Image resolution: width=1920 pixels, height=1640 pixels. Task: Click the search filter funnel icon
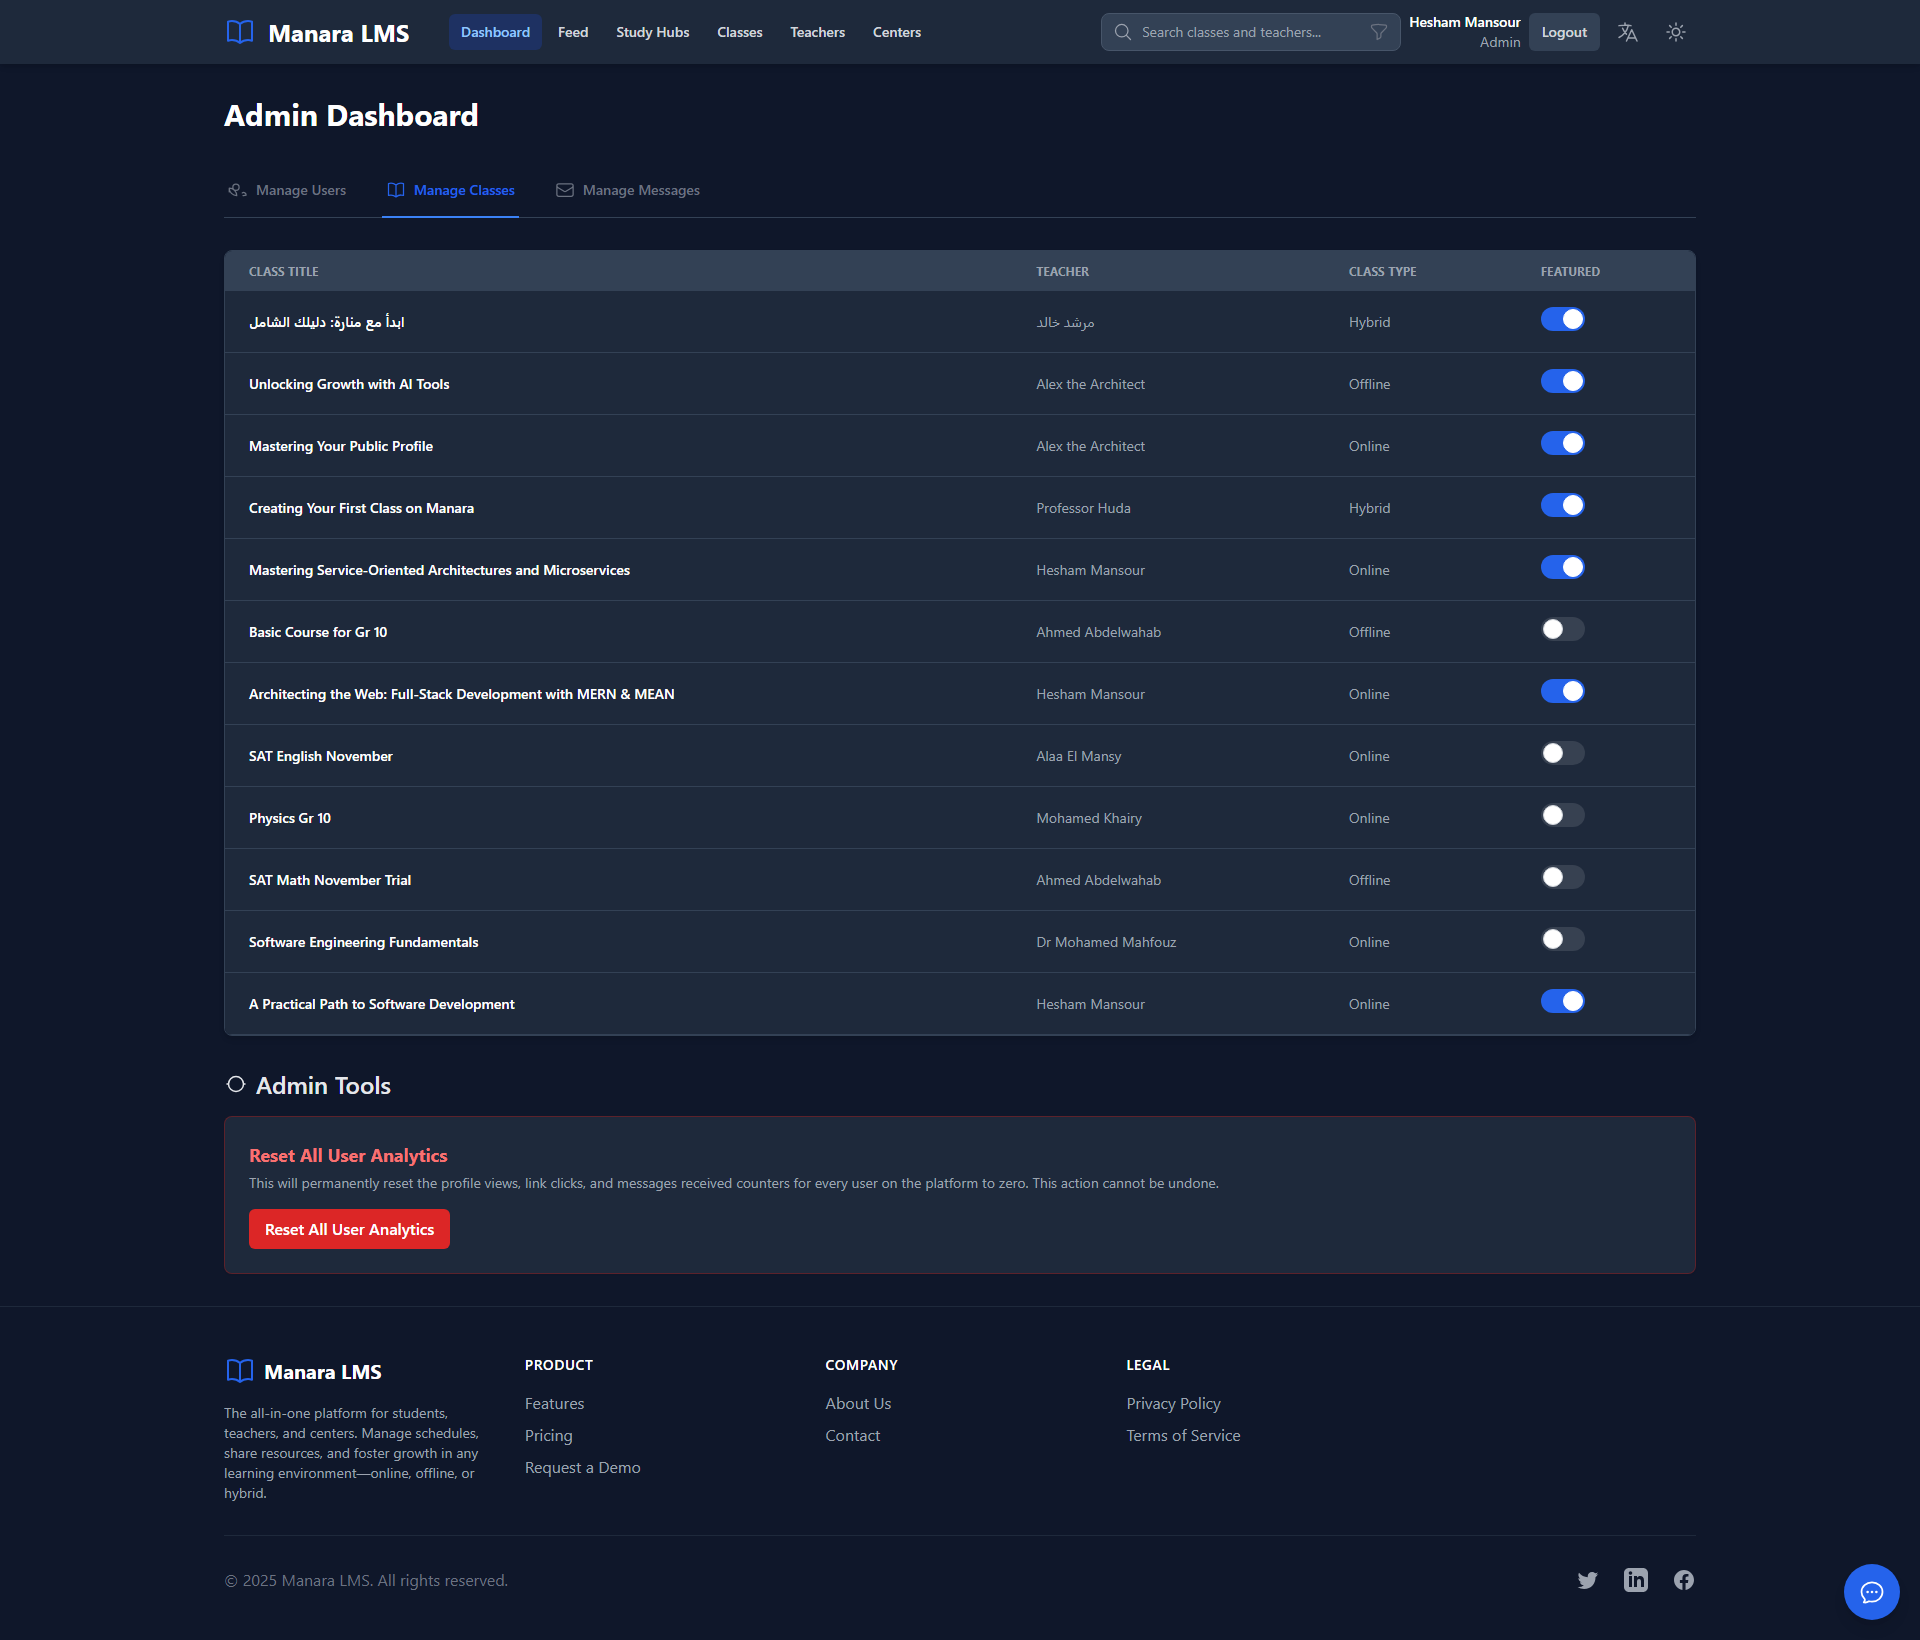1379,32
